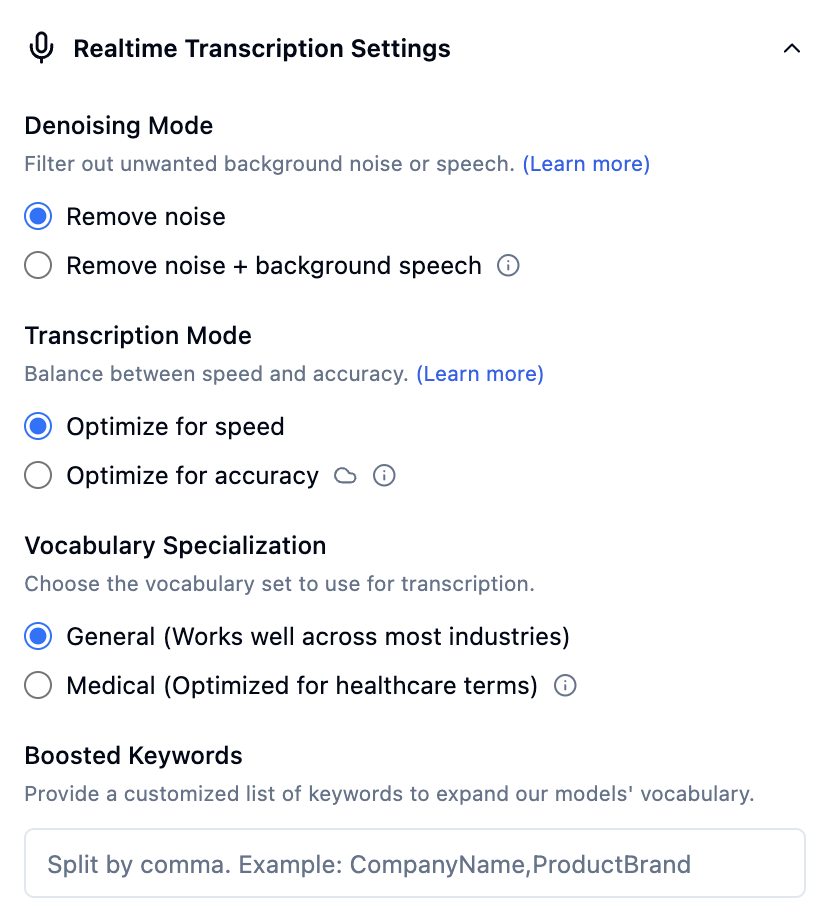Click the cloud icon next to Optimize for accuracy
The image size is (832, 920).
pos(345,475)
